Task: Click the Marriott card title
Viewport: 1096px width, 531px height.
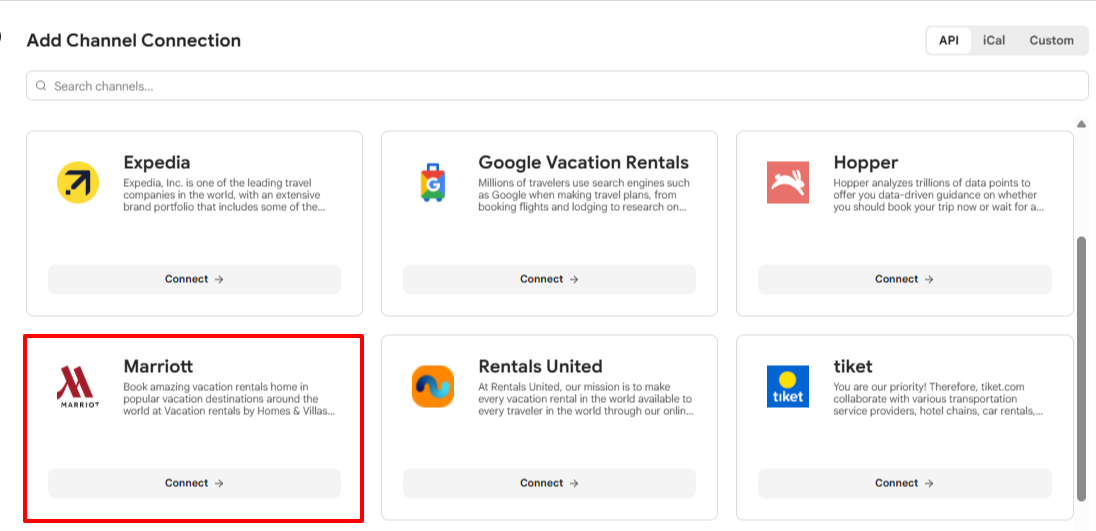Action: pos(158,366)
